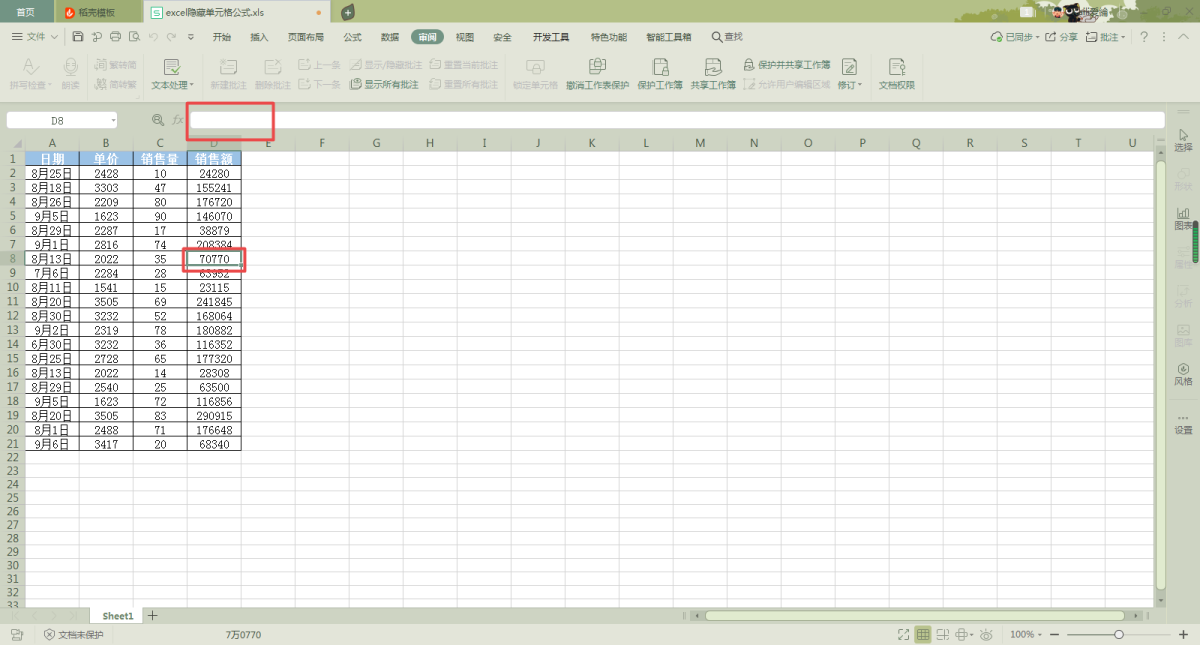Click the Name Box showing D8
The height and width of the screenshot is (645, 1200).
[58, 120]
